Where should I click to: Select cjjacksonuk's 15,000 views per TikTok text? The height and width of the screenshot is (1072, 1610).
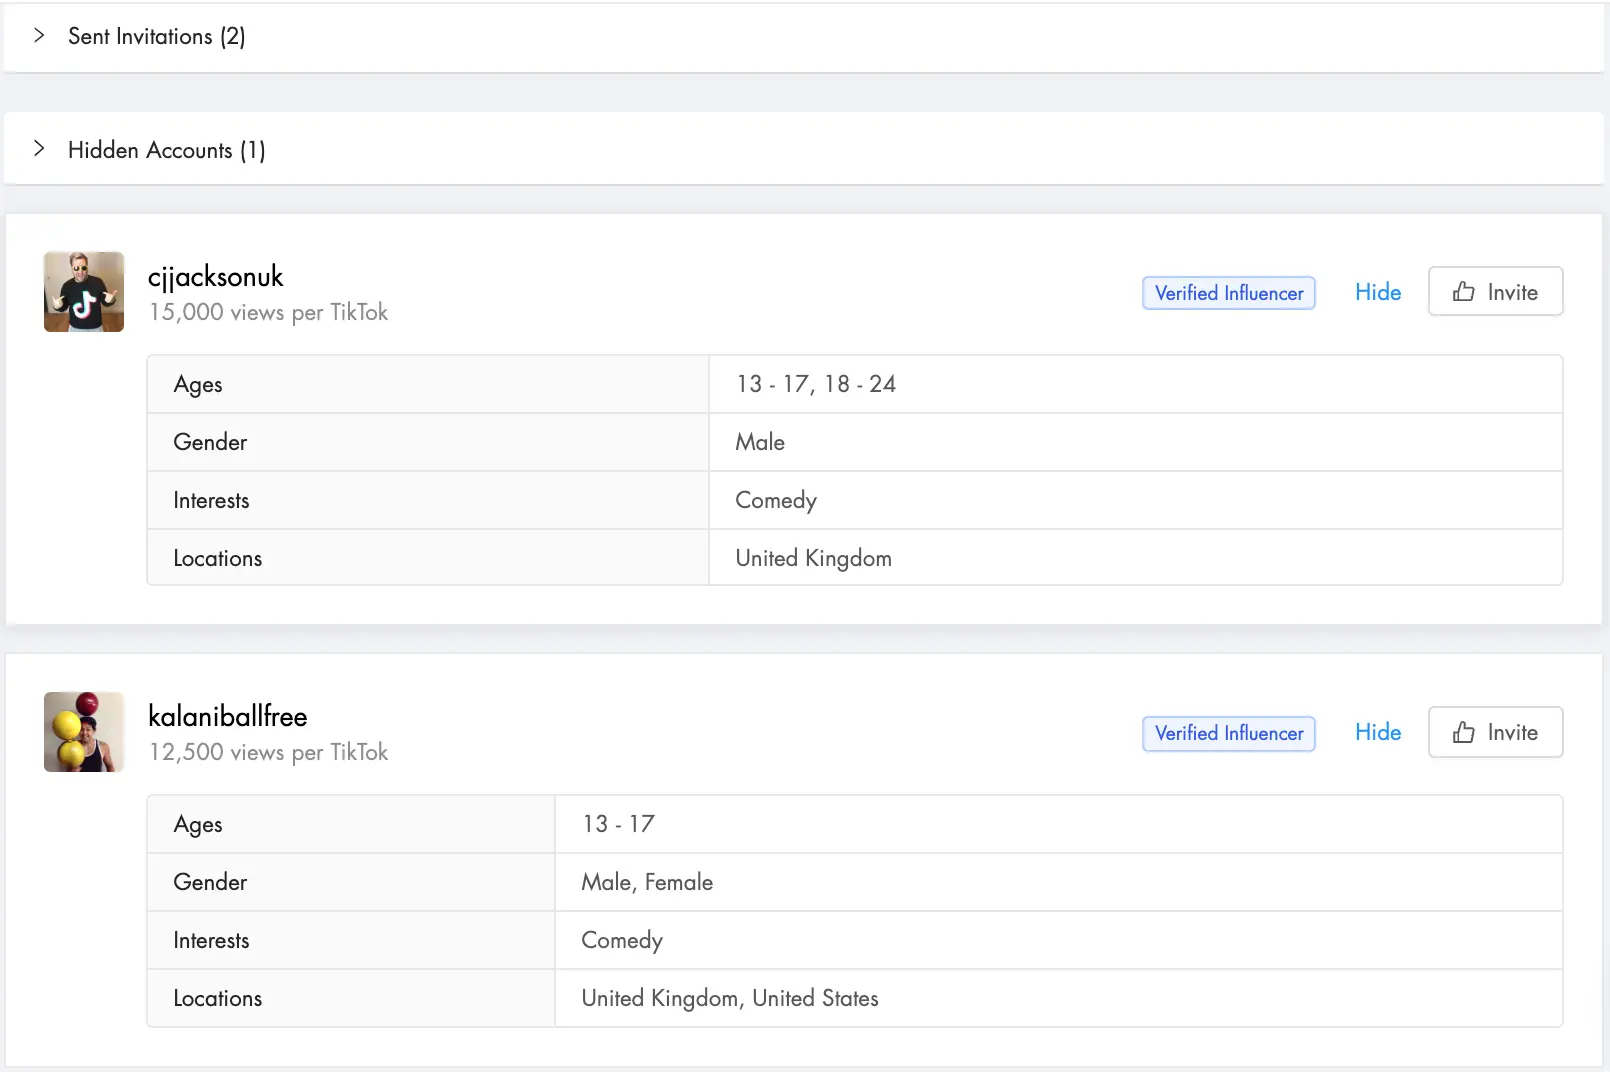pyautogui.click(x=268, y=313)
